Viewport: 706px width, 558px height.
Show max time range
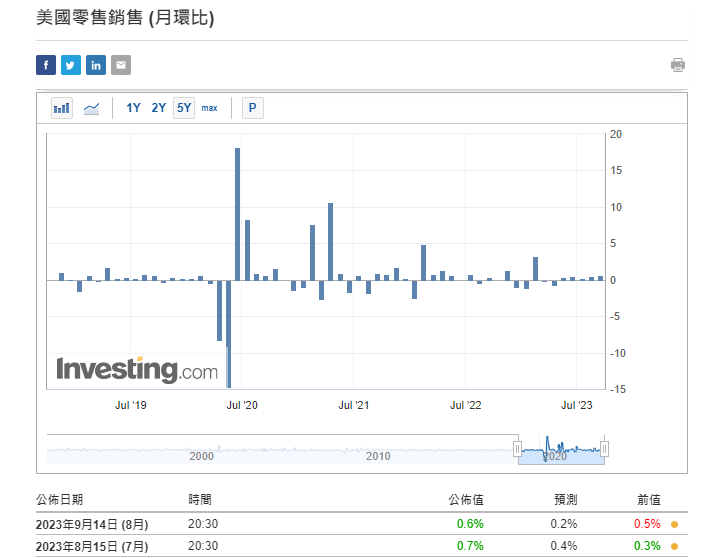pyautogui.click(x=209, y=108)
